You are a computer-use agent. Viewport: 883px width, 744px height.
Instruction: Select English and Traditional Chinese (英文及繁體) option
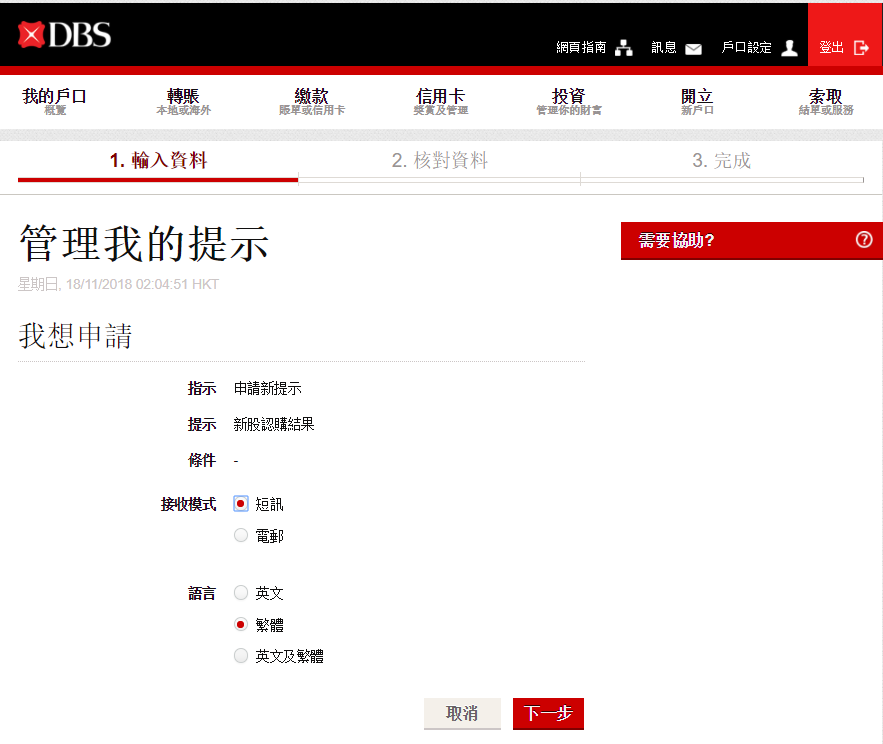coord(241,657)
